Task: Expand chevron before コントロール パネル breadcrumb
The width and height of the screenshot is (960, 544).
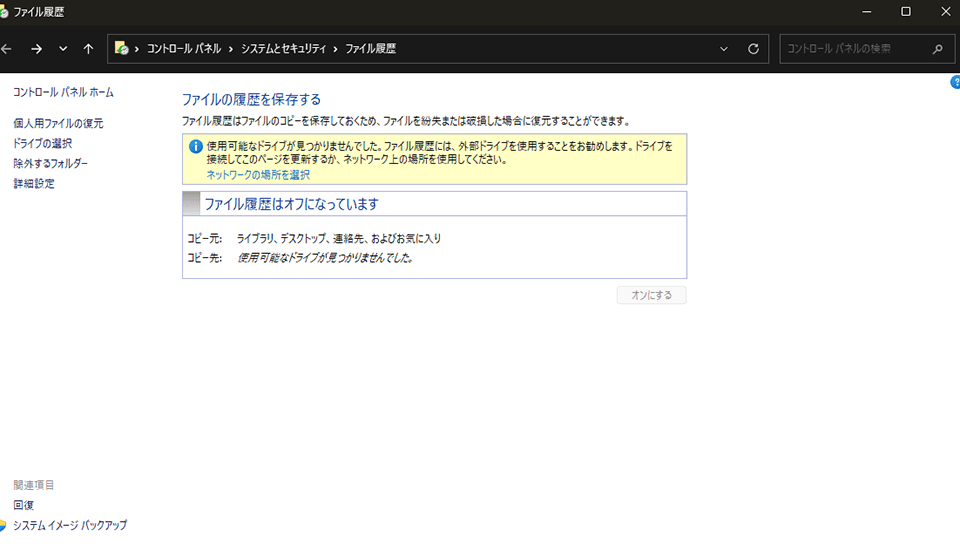Action: (x=137, y=49)
